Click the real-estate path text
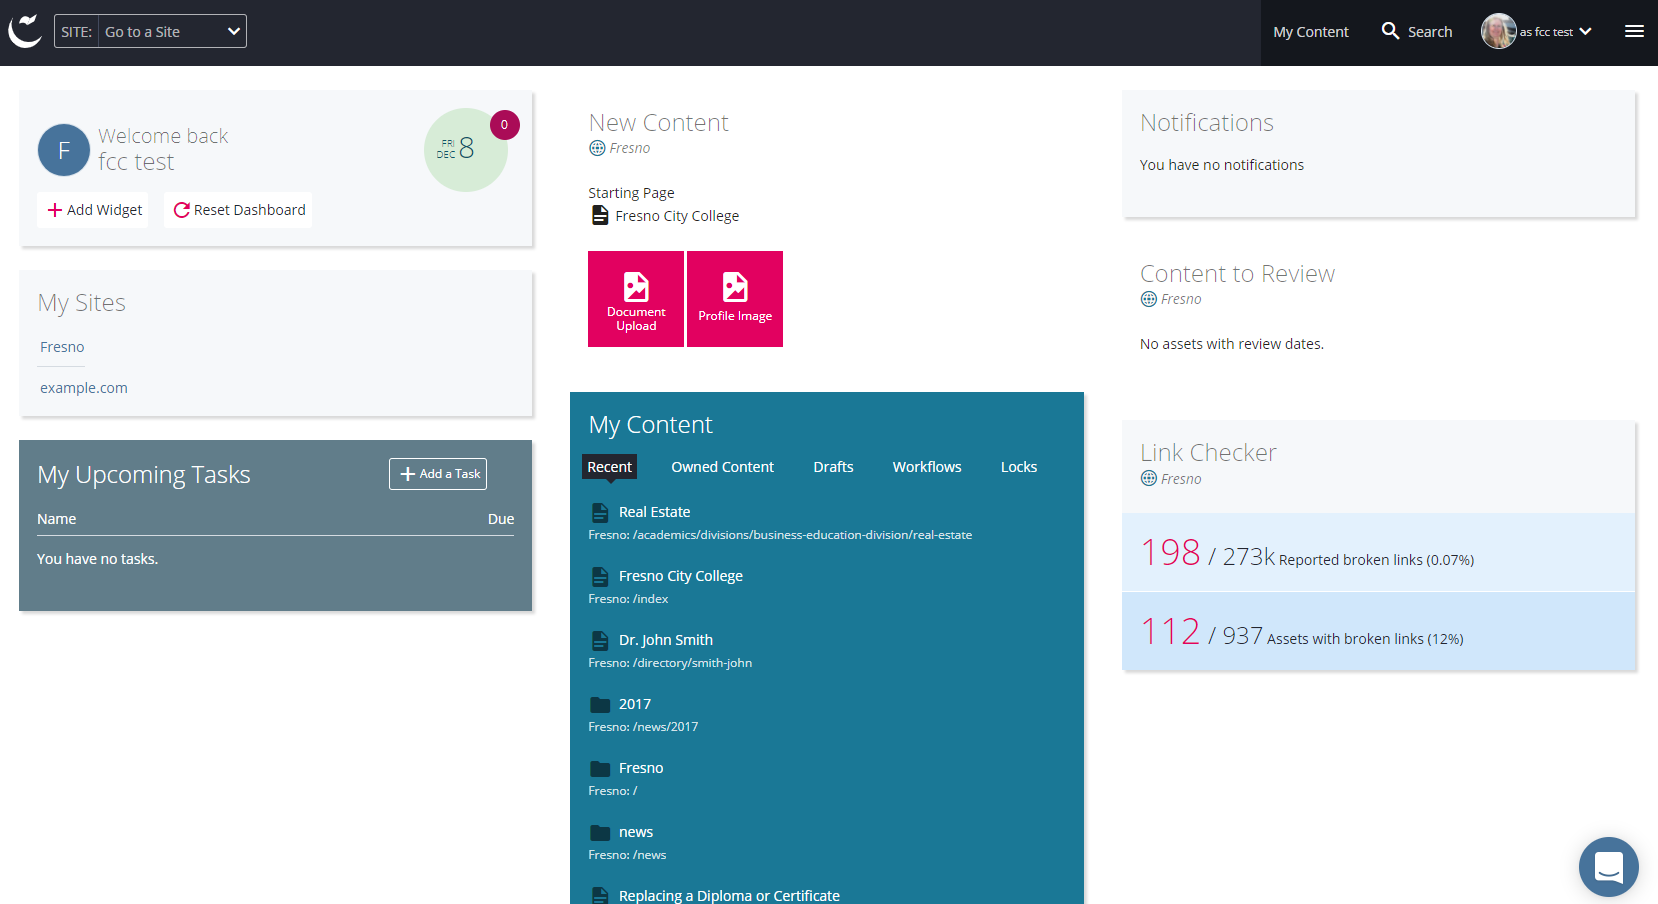1658x904 pixels. point(802,535)
